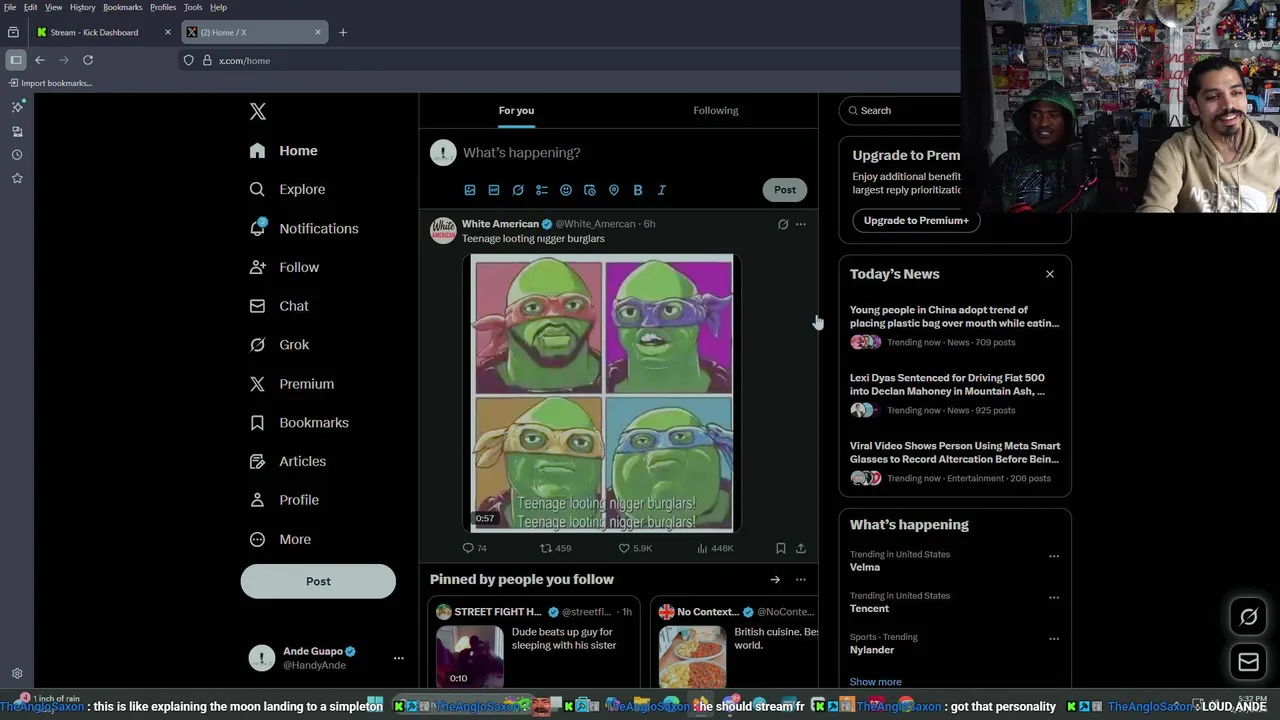Bookmark the White American post
Viewport: 1280px width, 720px height.
point(781,548)
